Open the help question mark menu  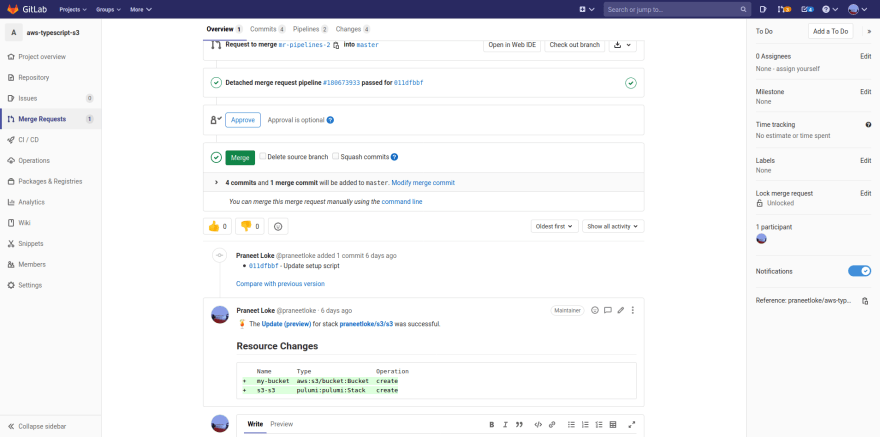click(830, 9)
